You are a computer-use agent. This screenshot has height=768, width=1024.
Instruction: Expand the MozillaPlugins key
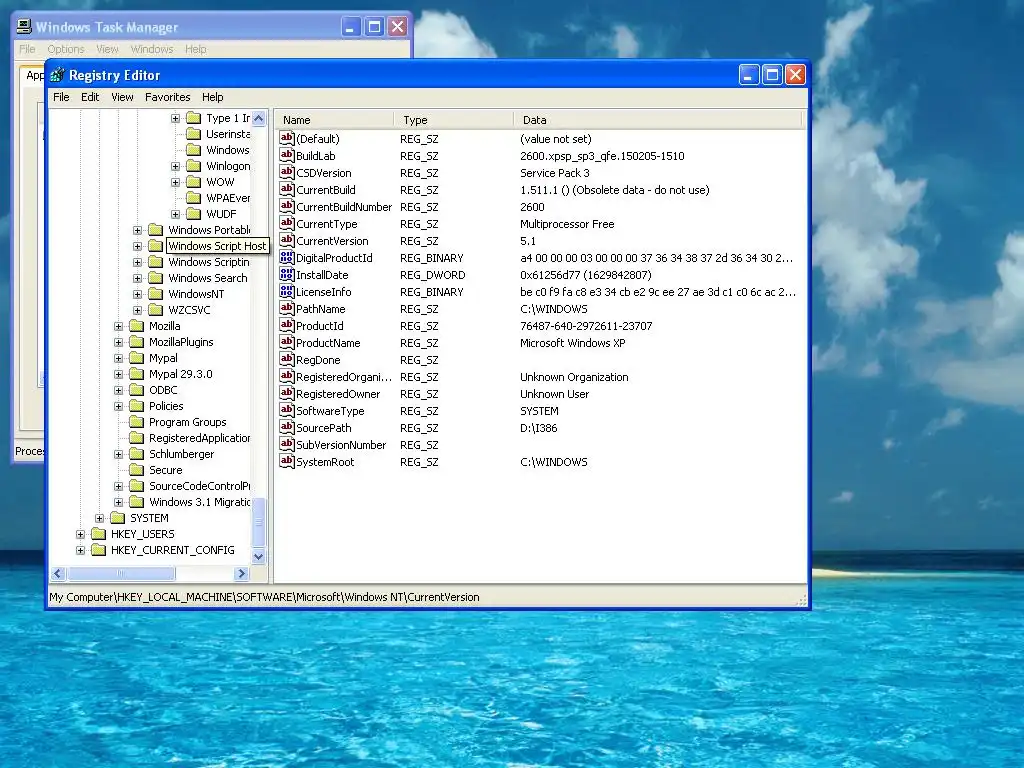point(118,342)
